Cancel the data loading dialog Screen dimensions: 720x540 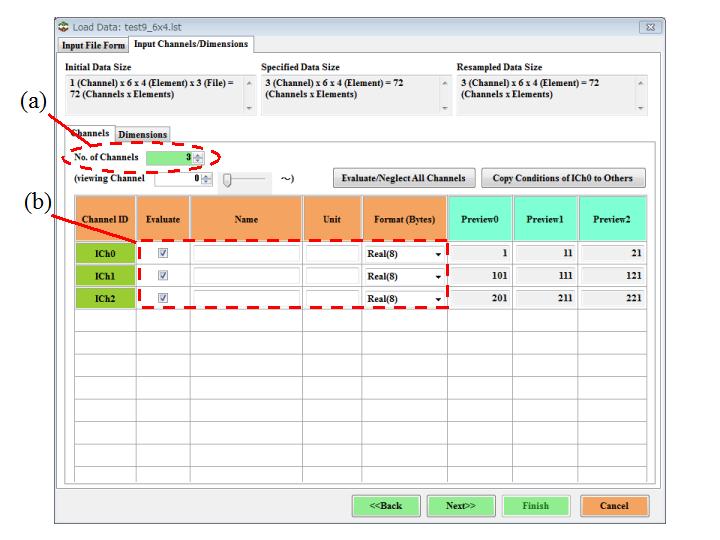click(613, 506)
